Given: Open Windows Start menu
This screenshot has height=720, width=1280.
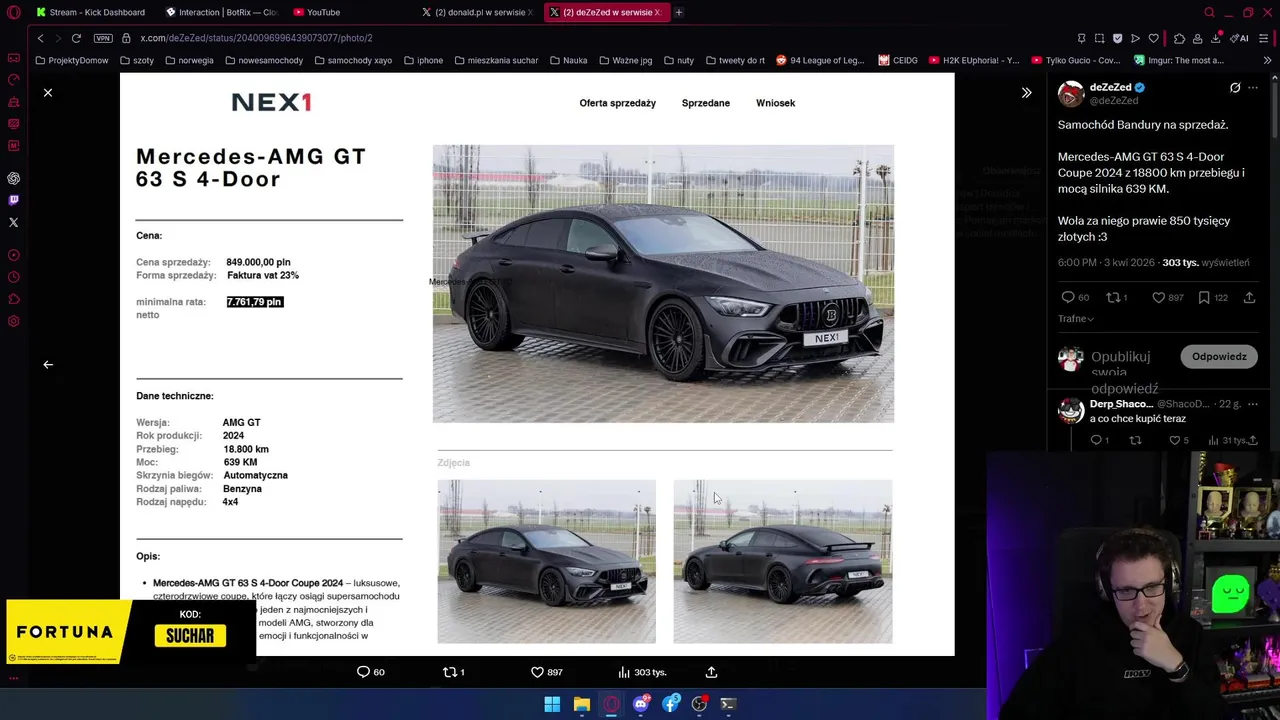Looking at the screenshot, I should tap(552, 704).
